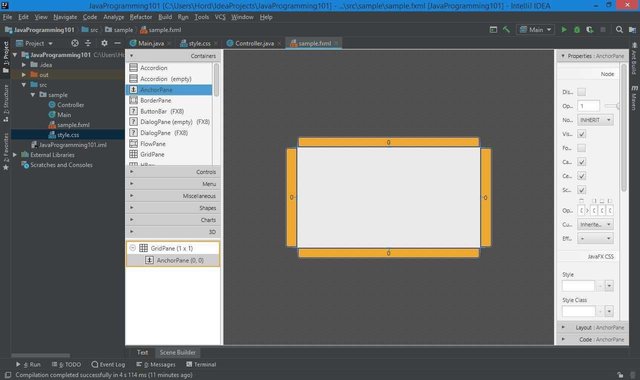This screenshot has height=380, width=640.
Task: Open 0: Messages tool window
Action: point(156,364)
